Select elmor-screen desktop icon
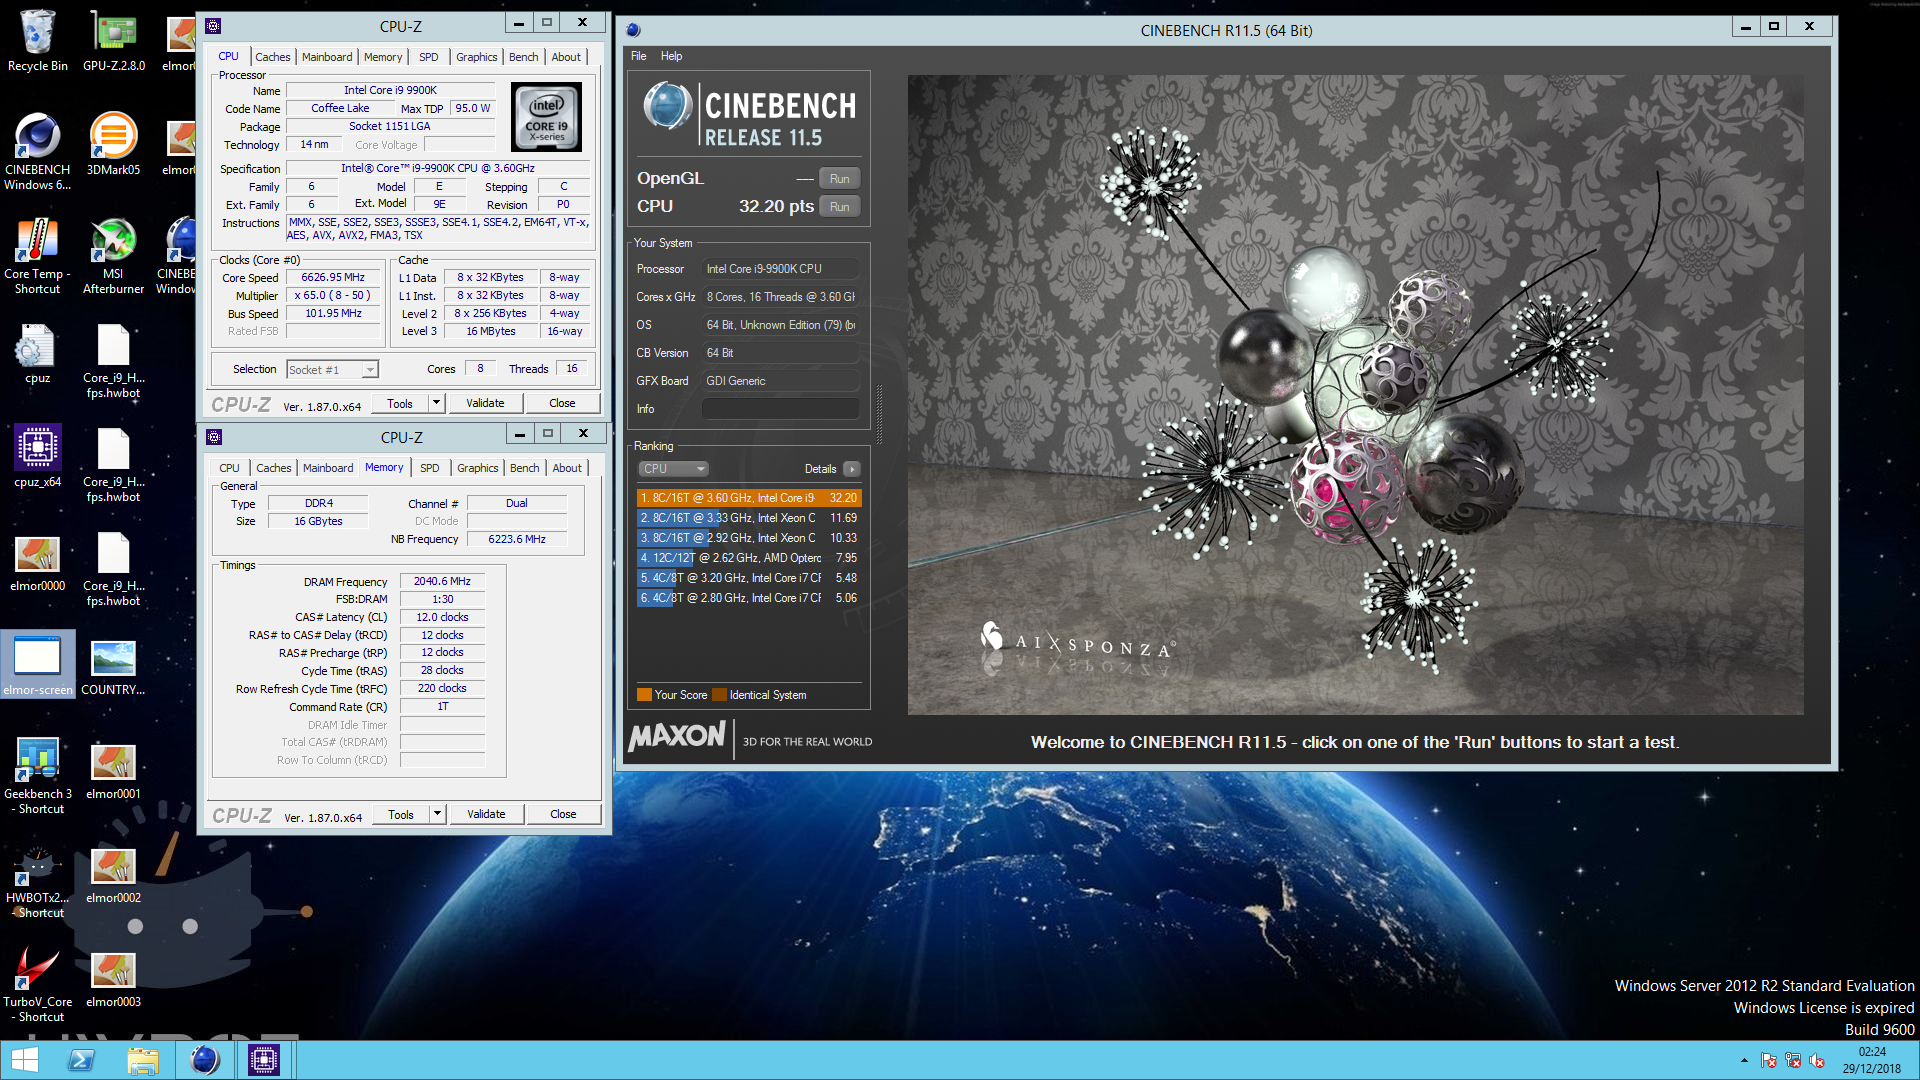The width and height of the screenshot is (1920, 1080). (x=37, y=665)
